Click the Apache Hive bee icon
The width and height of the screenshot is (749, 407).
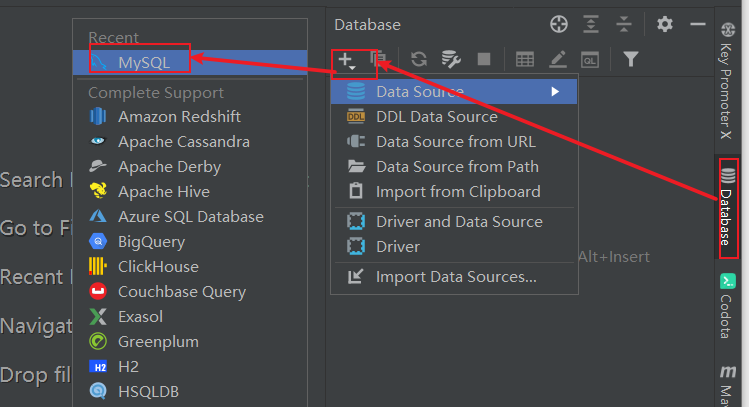[x=98, y=191]
